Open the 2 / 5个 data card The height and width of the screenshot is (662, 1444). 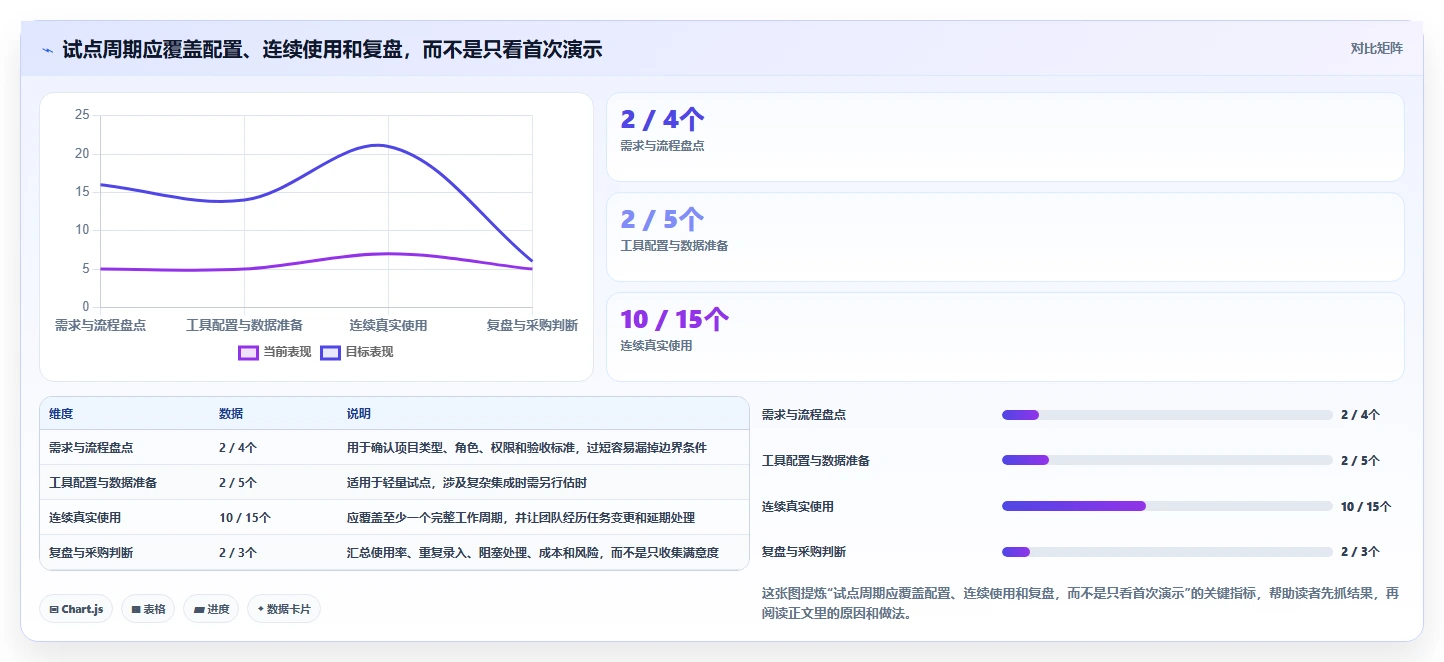1005,237
